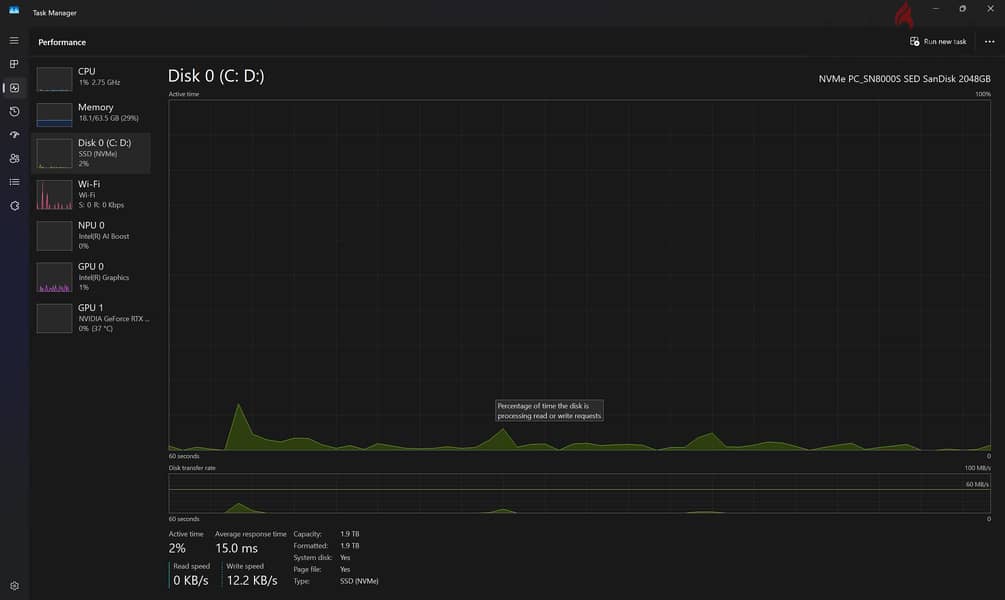Select Disk 0 (C: D:) item
The height and width of the screenshot is (600, 1005).
pos(91,153)
